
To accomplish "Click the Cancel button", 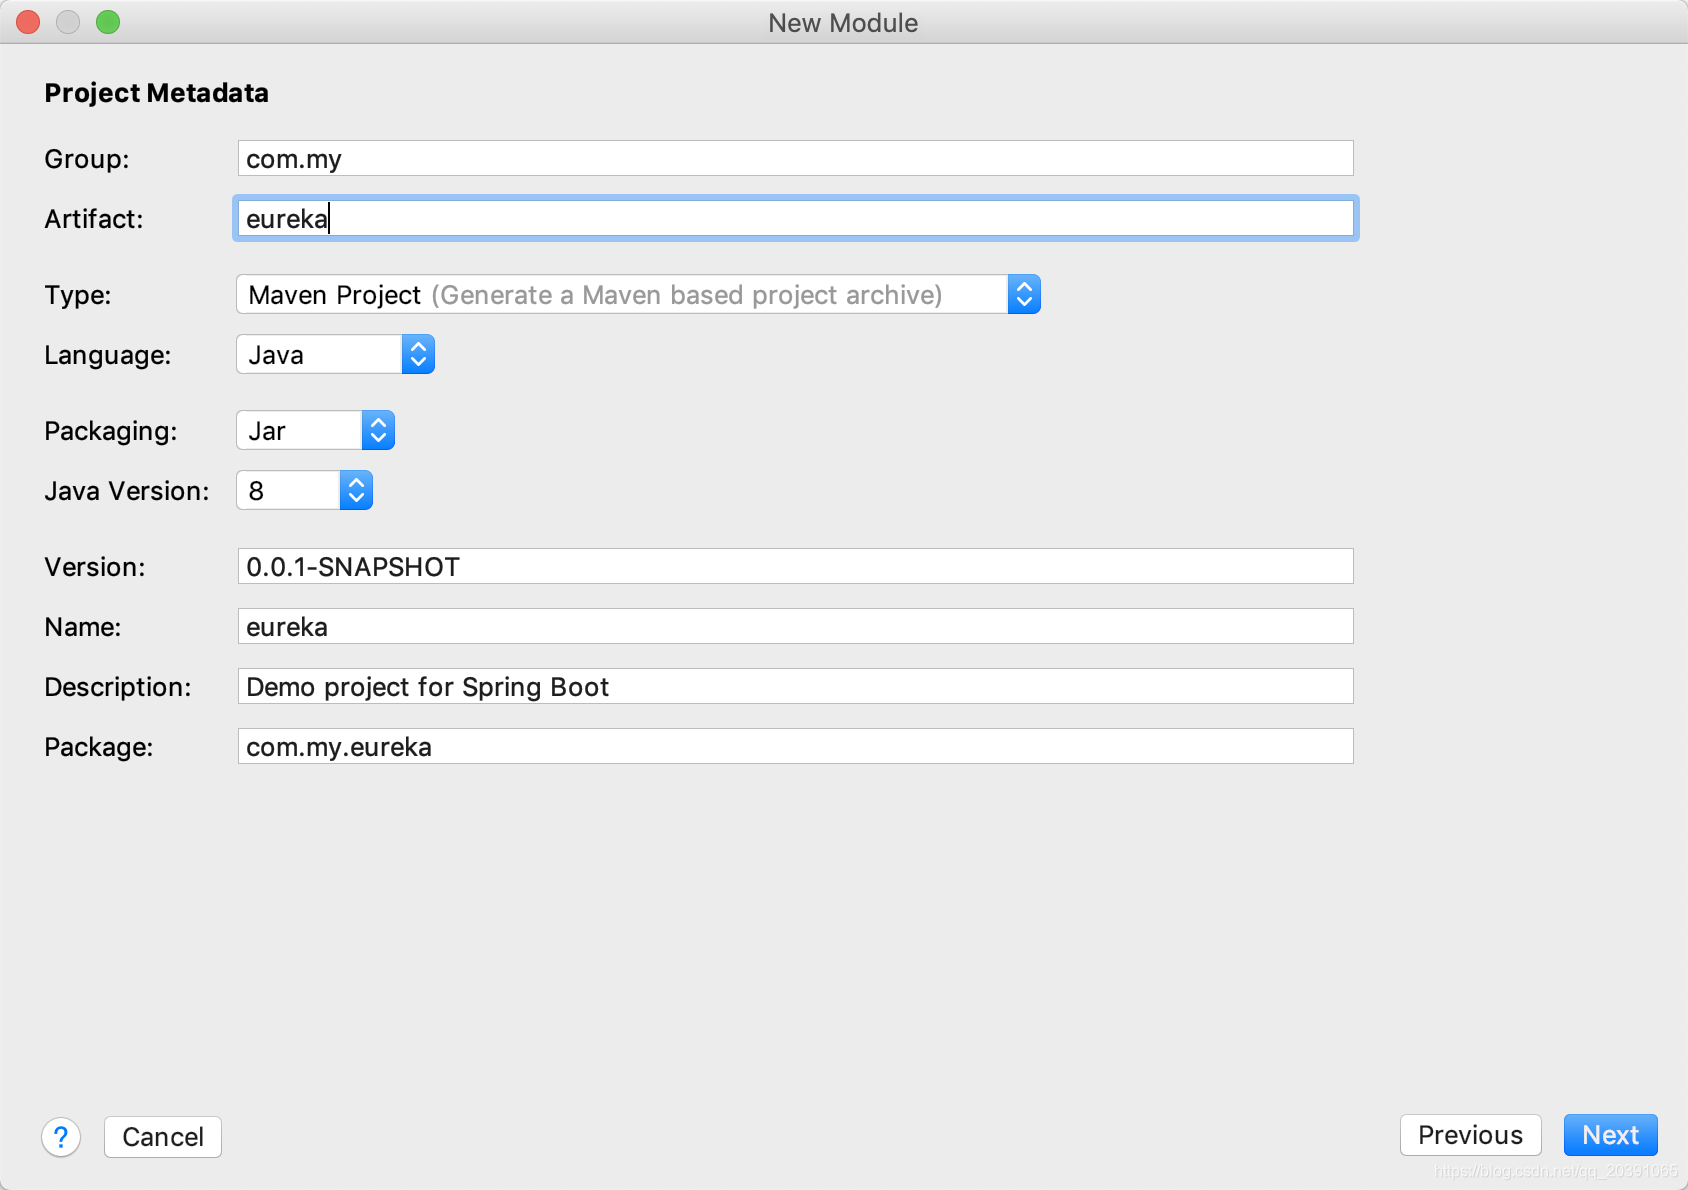I will point(163,1137).
